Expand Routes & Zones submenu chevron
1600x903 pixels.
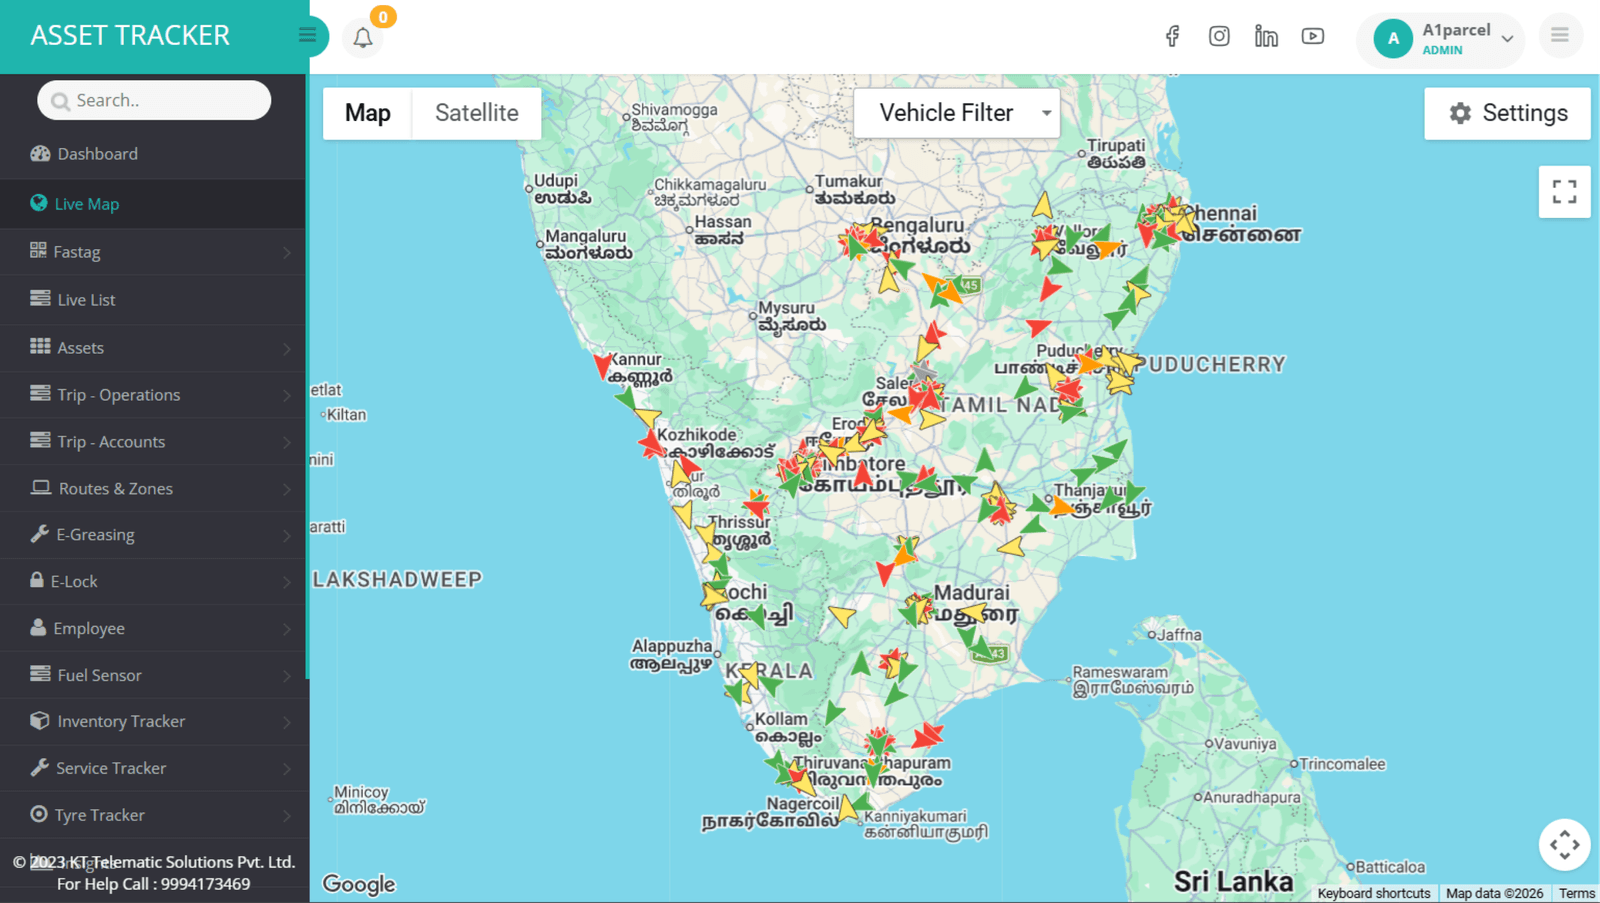pos(287,490)
